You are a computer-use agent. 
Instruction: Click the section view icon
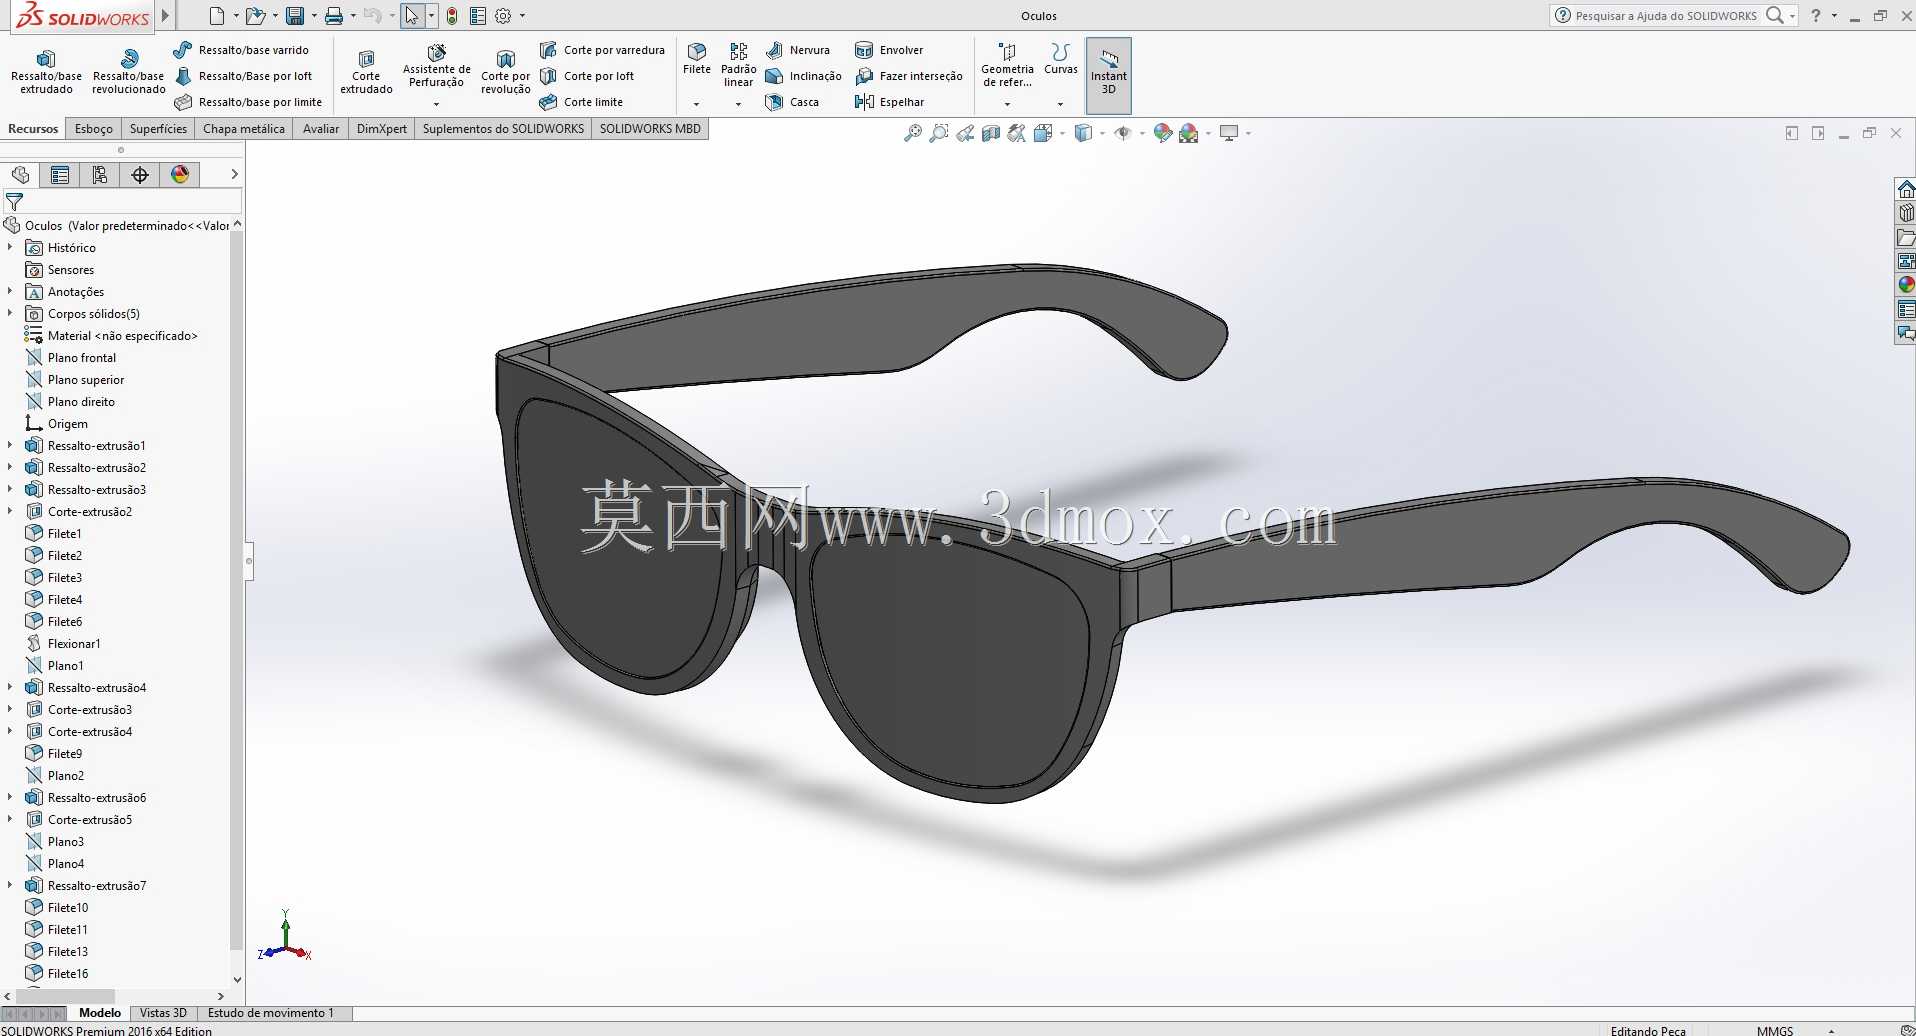click(991, 133)
